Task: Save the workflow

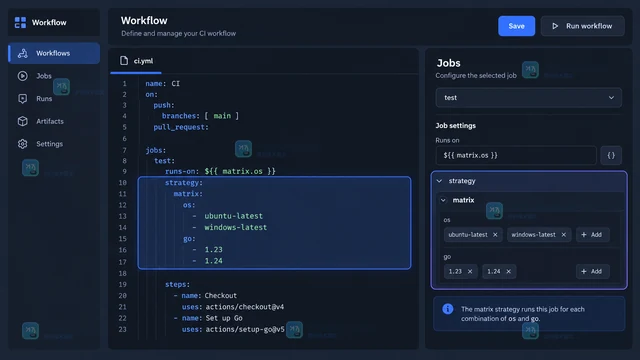Action: point(516,26)
